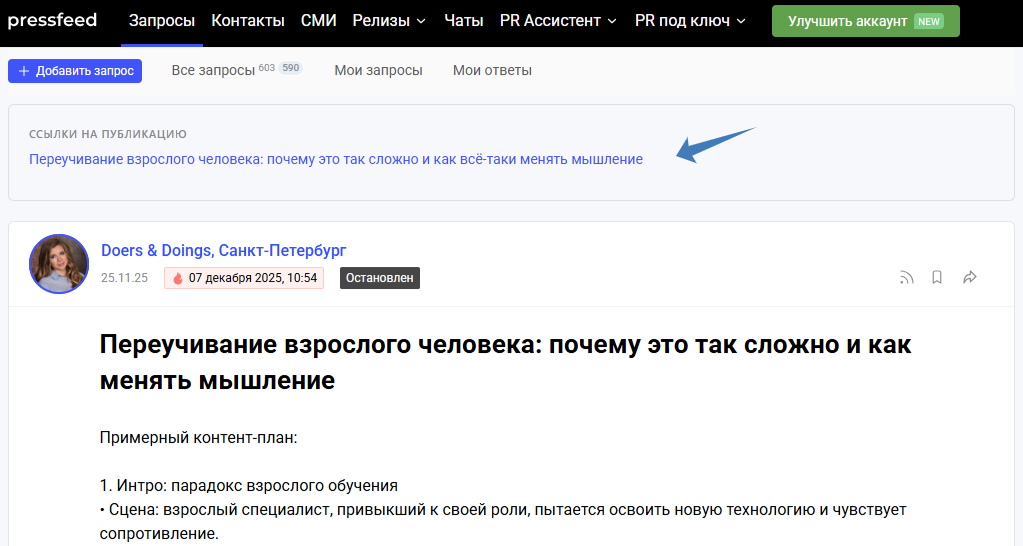Click the green Улучшить аккаунт button
This screenshot has width=1023, height=546.
[865, 21]
